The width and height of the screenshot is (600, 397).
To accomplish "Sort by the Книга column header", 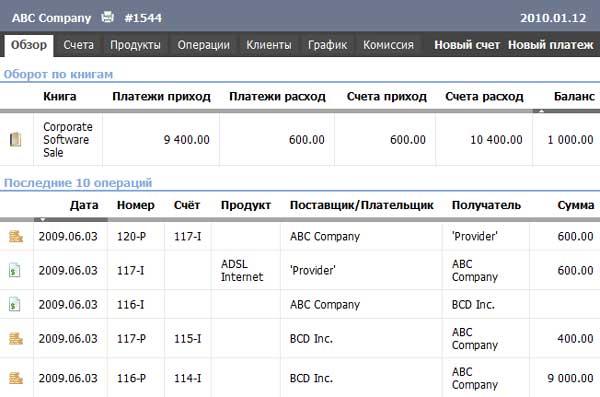I will coord(60,96).
